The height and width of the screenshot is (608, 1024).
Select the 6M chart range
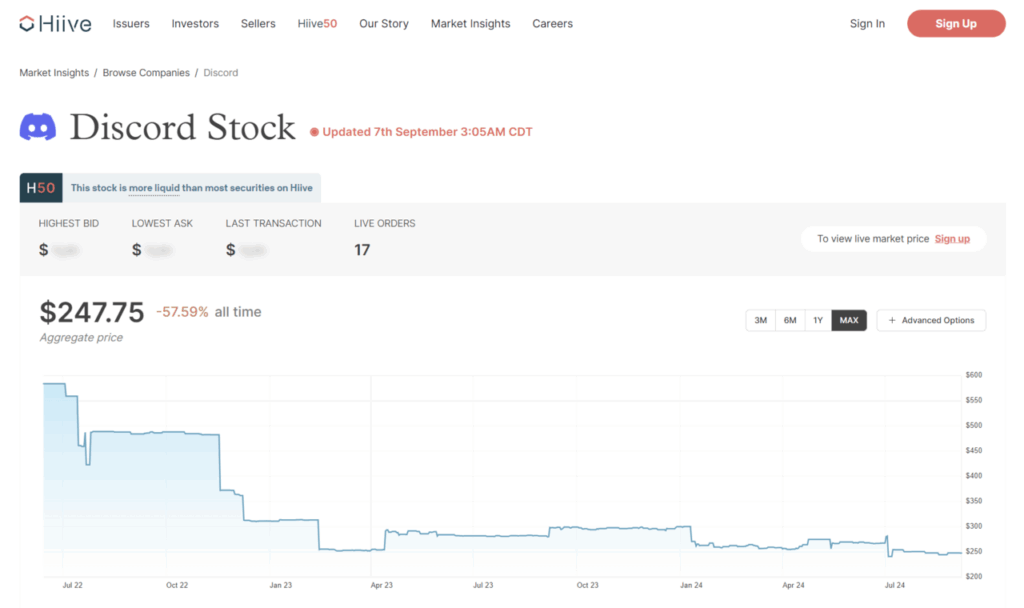click(790, 320)
